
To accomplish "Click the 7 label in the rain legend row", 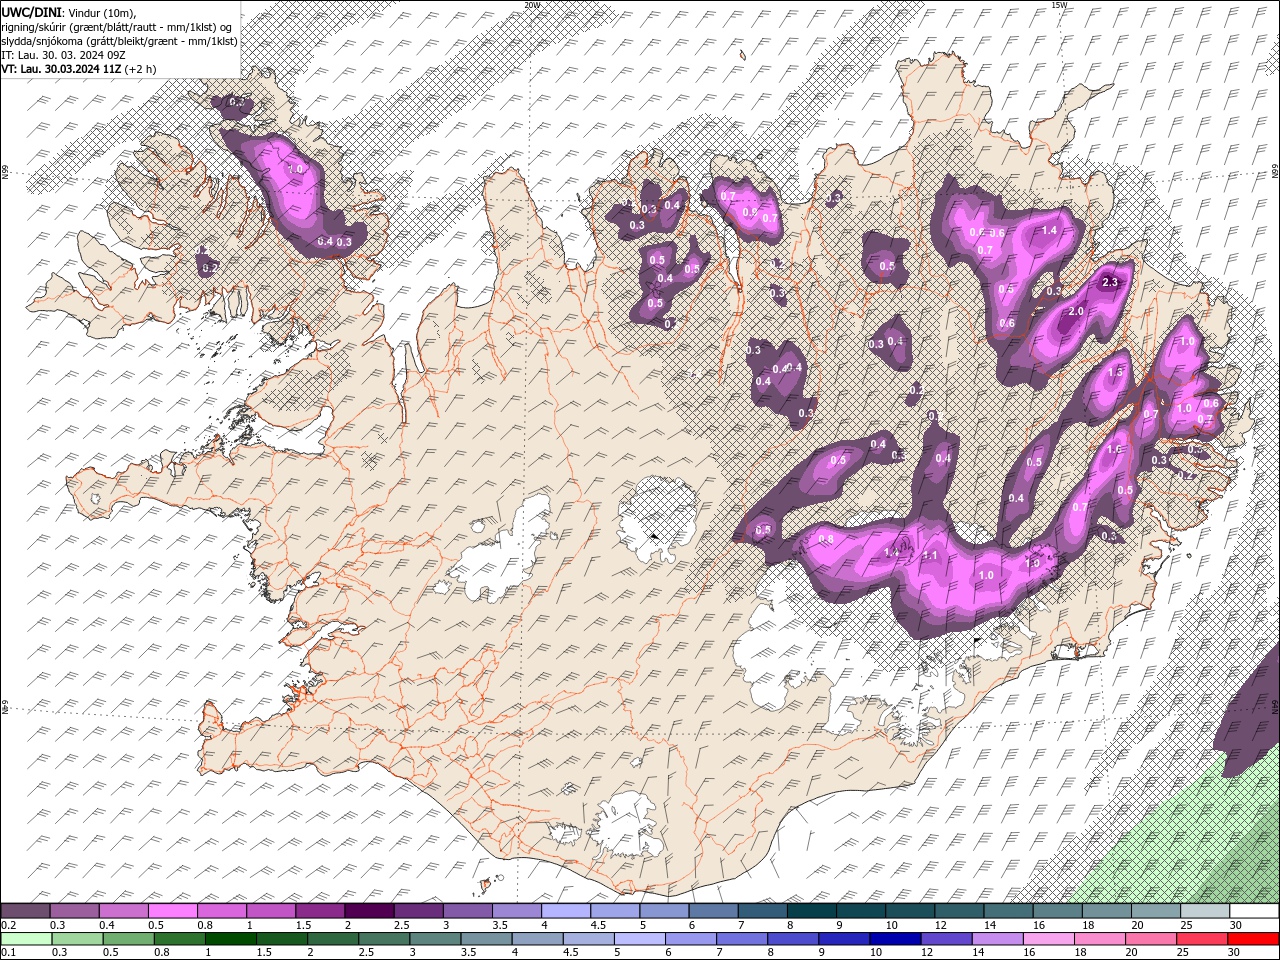I will coord(722,953).
